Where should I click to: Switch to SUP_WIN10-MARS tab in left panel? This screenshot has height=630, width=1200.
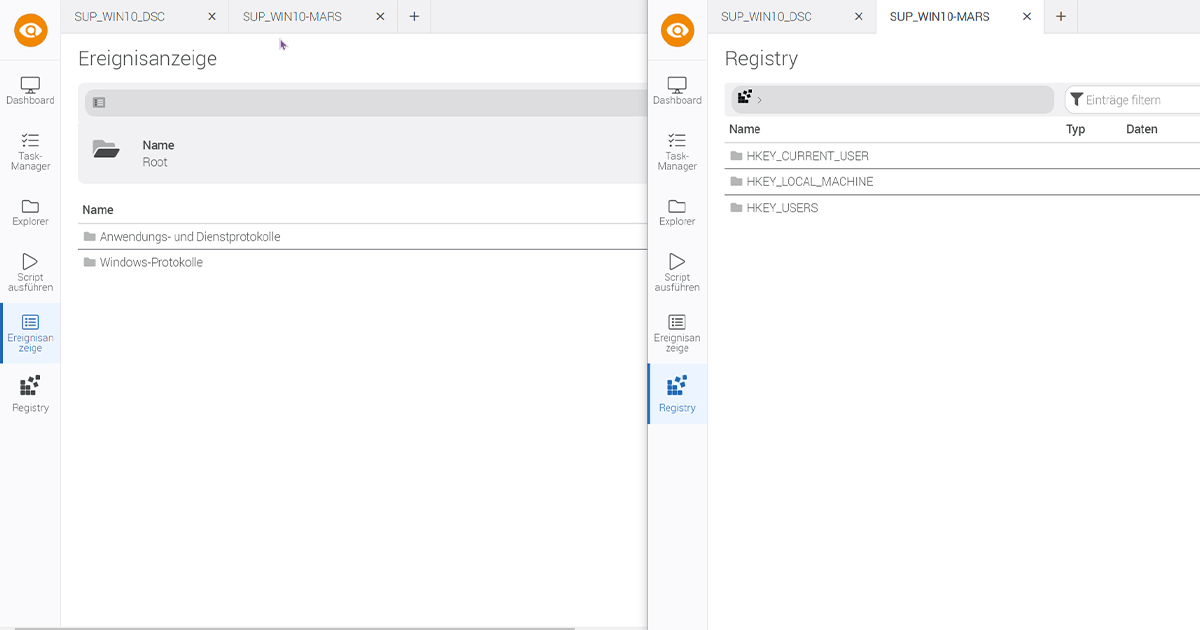[292, 17]
